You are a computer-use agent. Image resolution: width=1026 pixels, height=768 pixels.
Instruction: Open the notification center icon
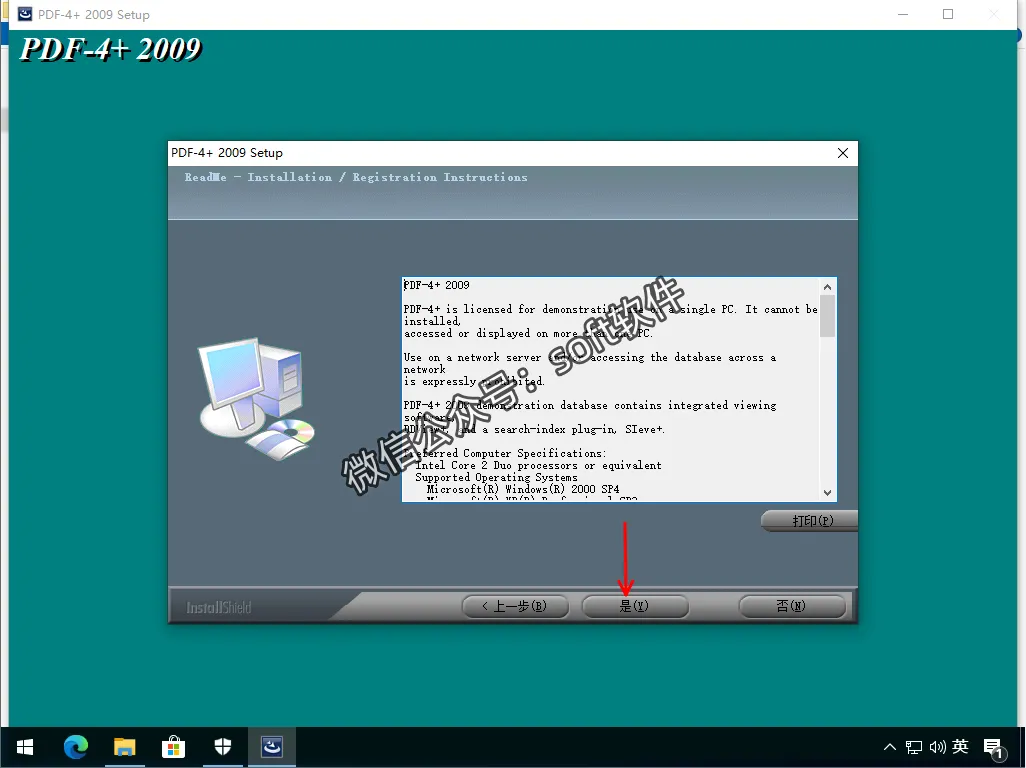(993, 748)
